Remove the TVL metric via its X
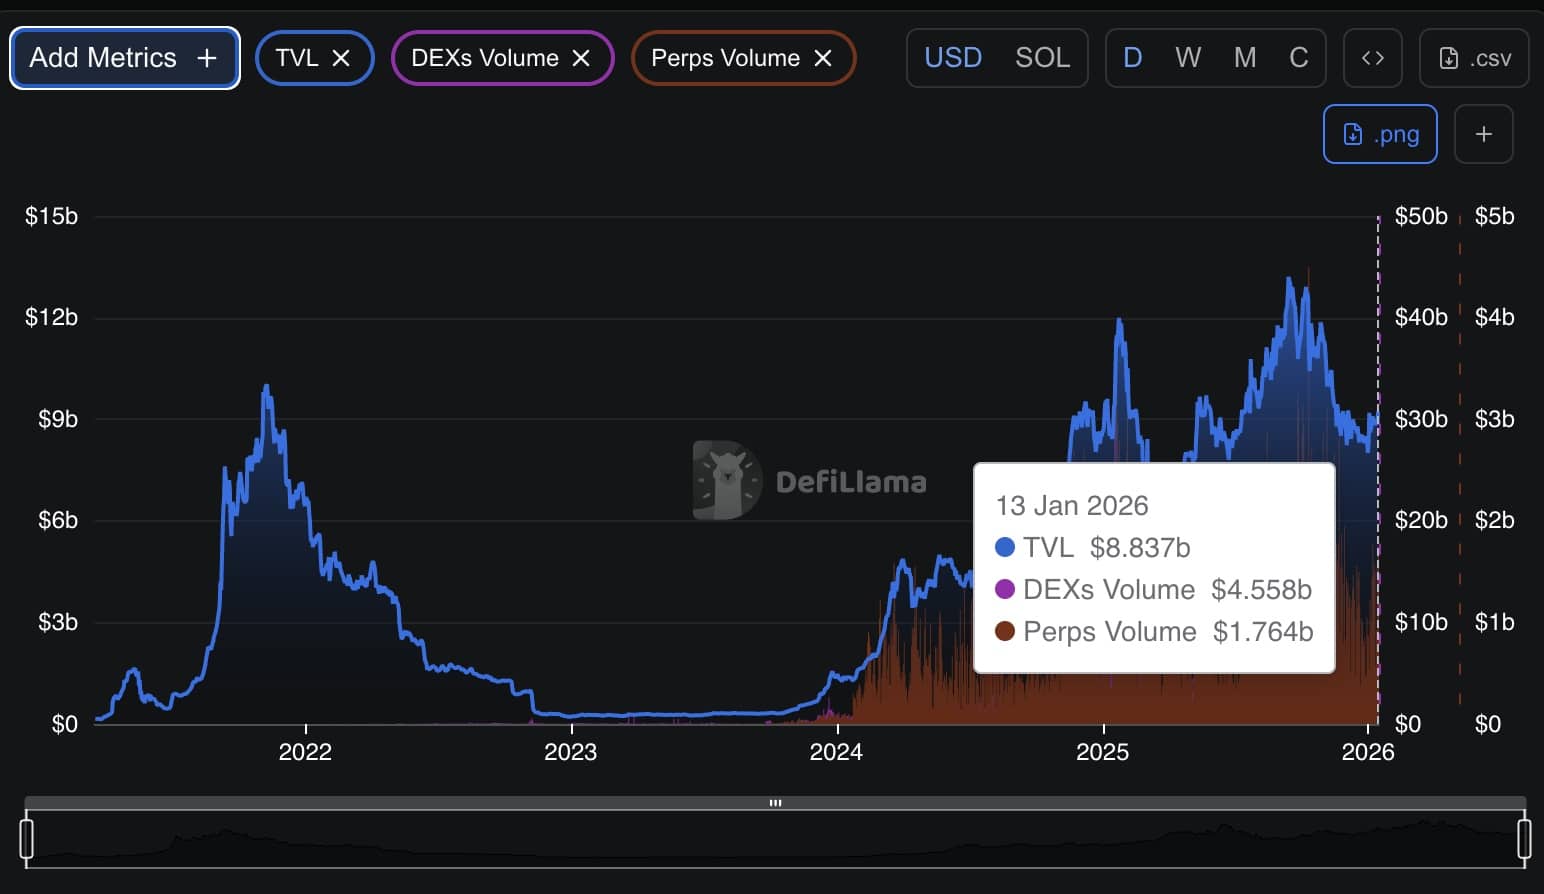 tap(341, 58)
